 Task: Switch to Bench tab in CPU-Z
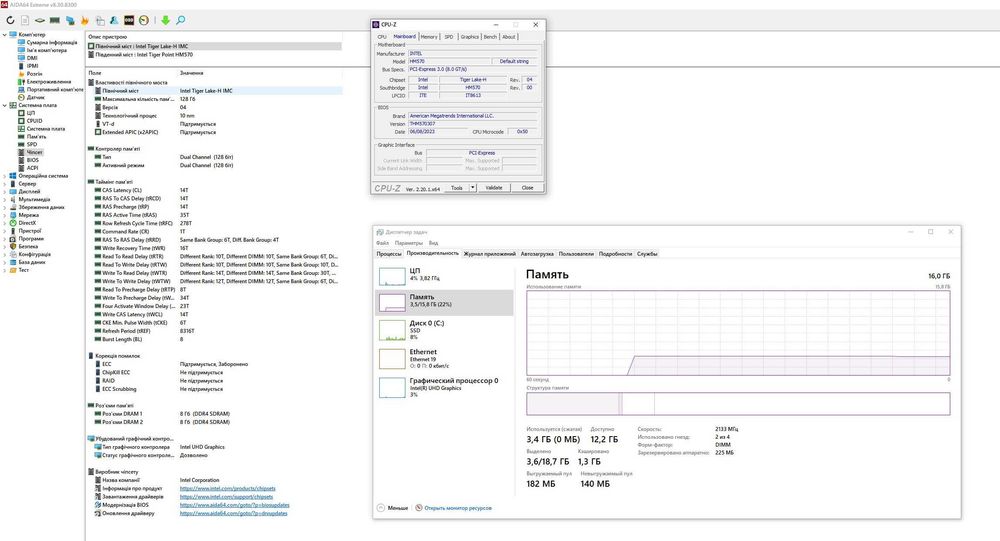pyautogui.click(x=490, y=37)
